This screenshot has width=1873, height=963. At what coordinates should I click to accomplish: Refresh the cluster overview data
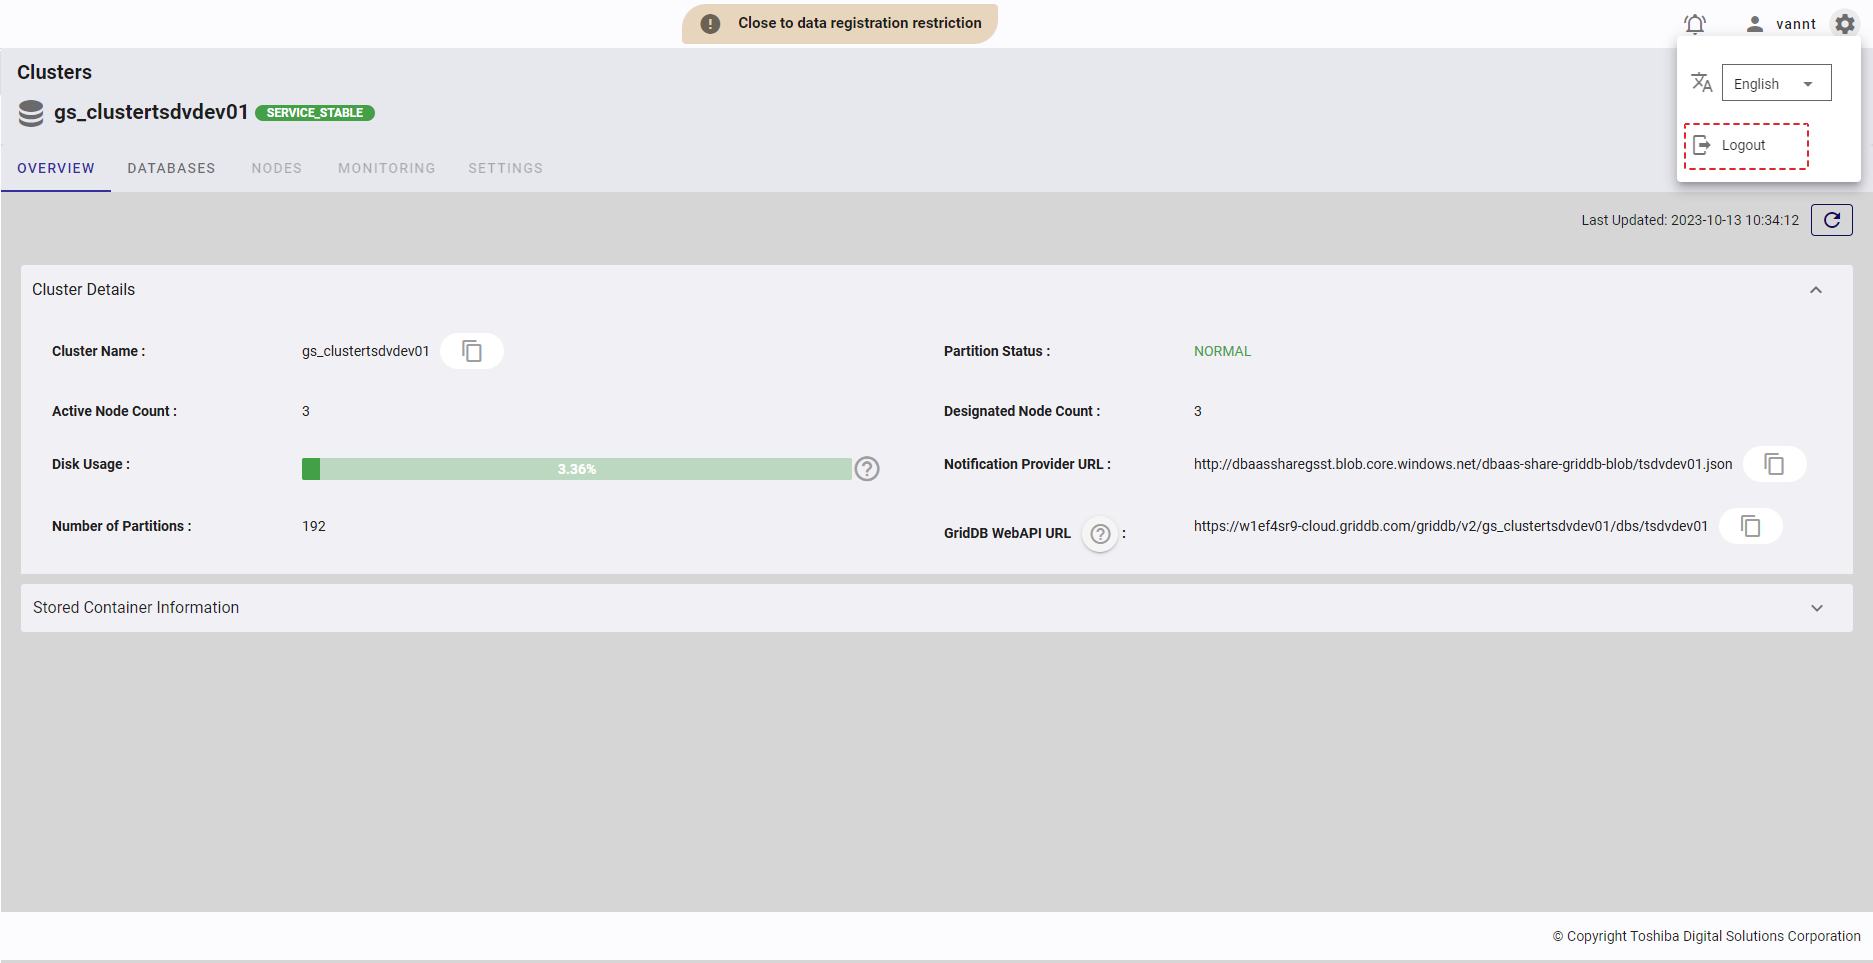pyautogui.click(x=1831, y=220)
